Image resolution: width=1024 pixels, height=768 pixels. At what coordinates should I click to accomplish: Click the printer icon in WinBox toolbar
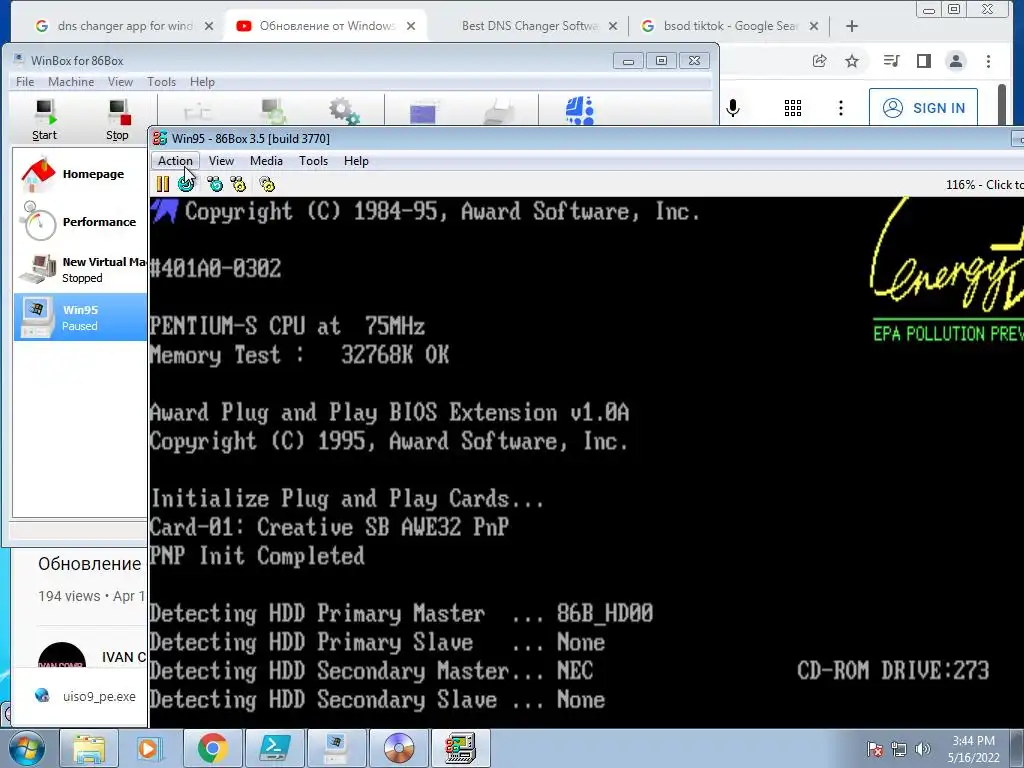500,112
